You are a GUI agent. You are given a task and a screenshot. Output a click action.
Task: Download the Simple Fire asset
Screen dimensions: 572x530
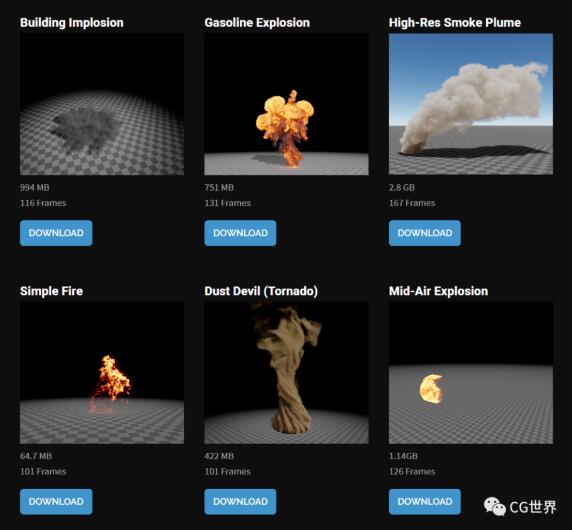point(56,502)
